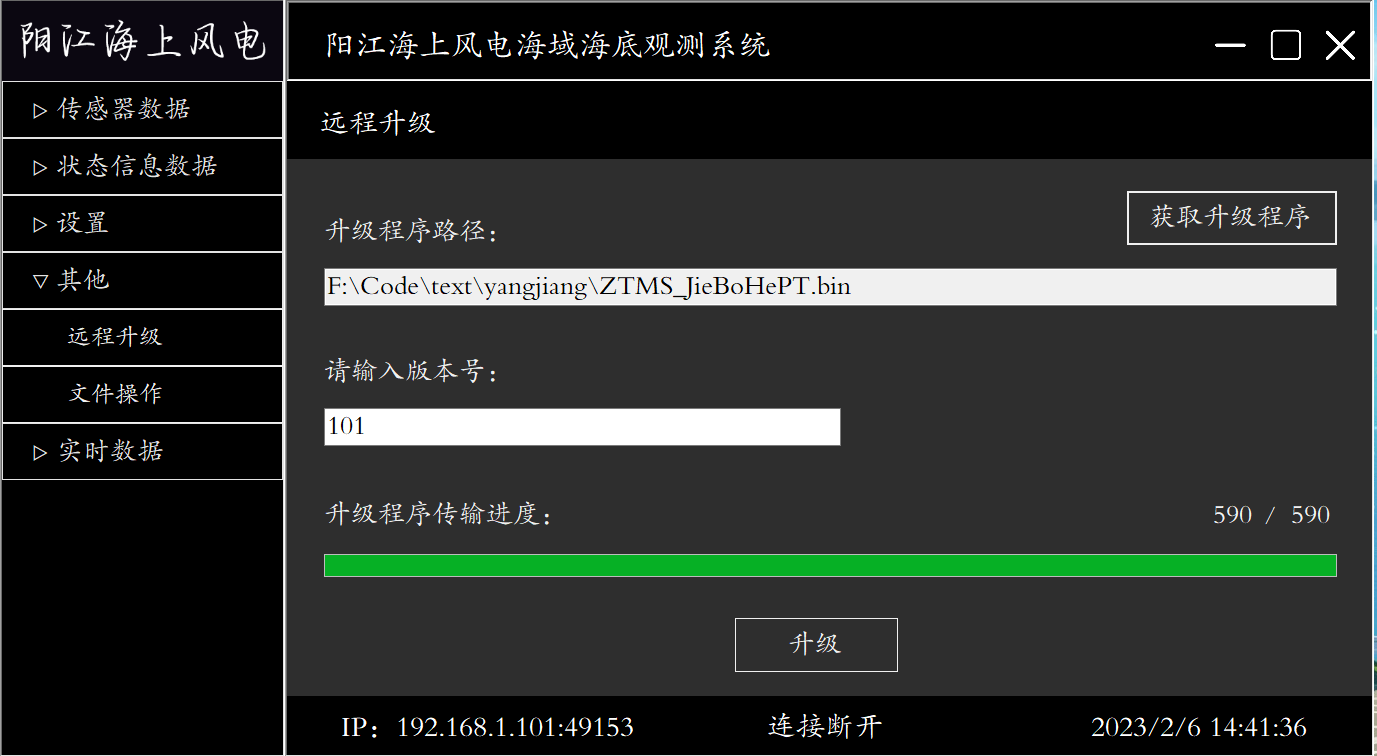
Task: Select the 状态信息数据 menu entry
Action: point(142,167)
